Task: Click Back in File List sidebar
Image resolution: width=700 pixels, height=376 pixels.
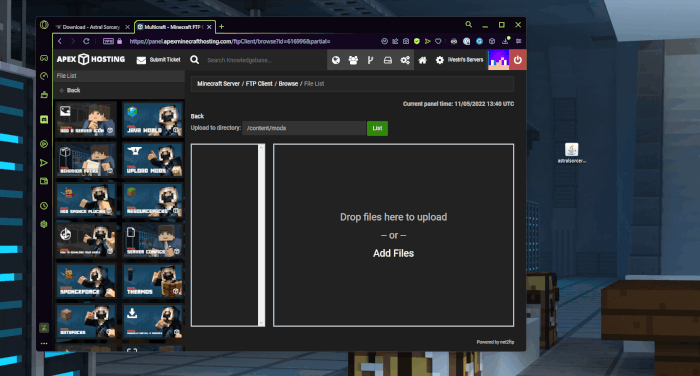Action: click(70, 90)
